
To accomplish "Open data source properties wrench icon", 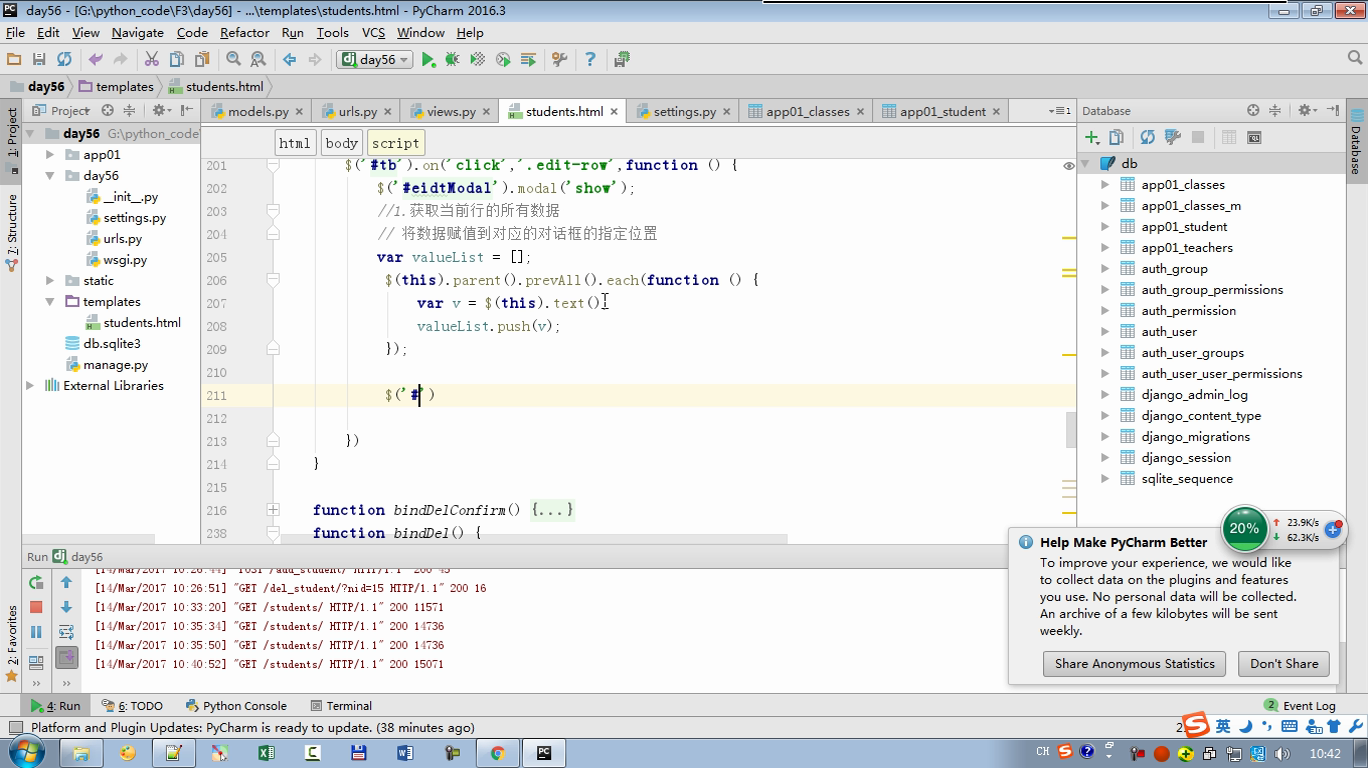I will (x=1173, y=137).
